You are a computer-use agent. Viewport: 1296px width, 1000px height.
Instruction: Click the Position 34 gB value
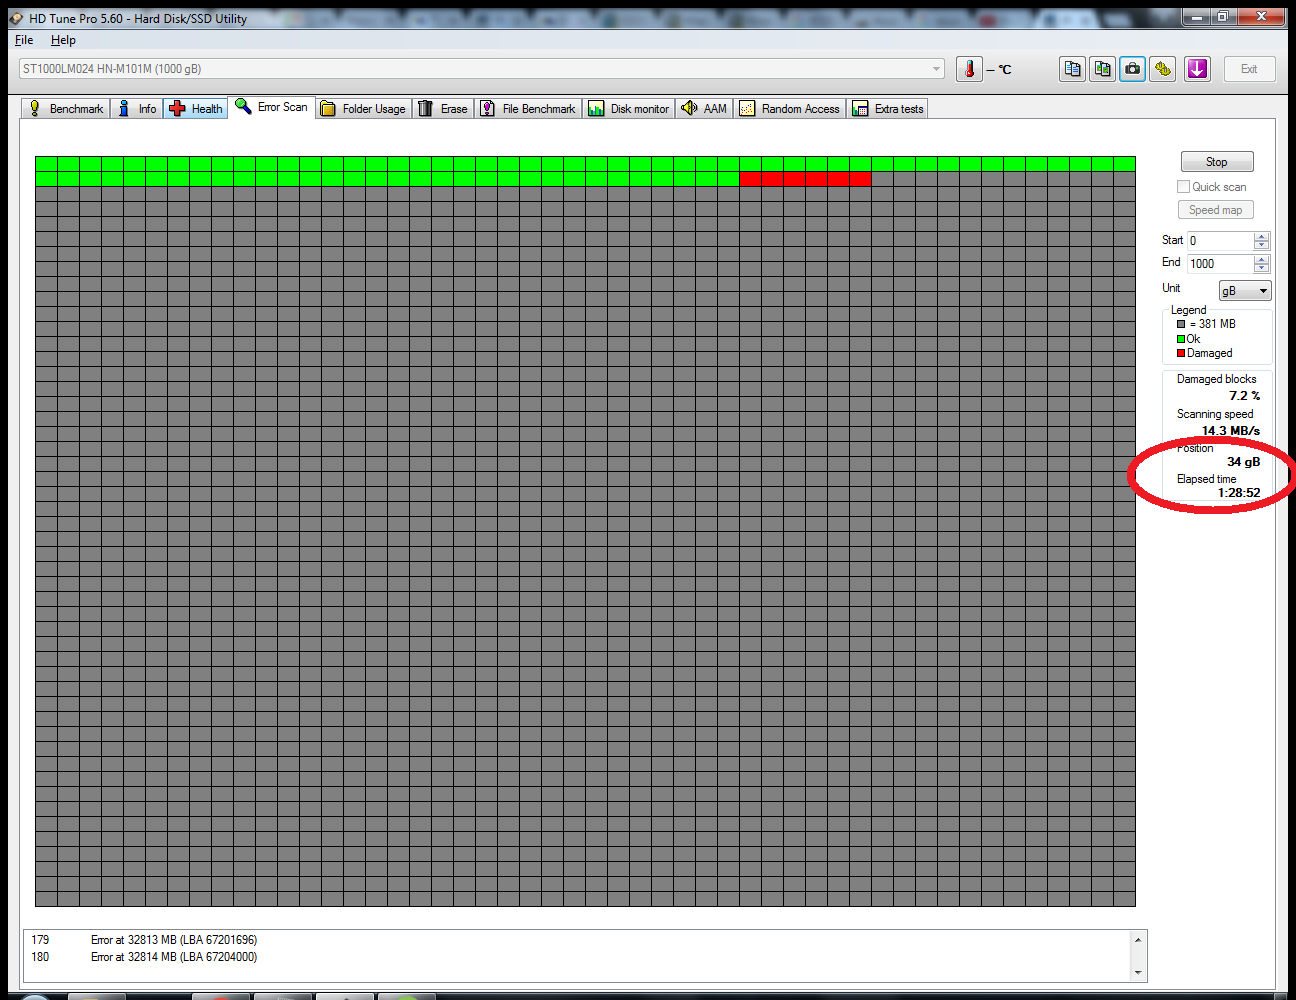coord(1244,462)
